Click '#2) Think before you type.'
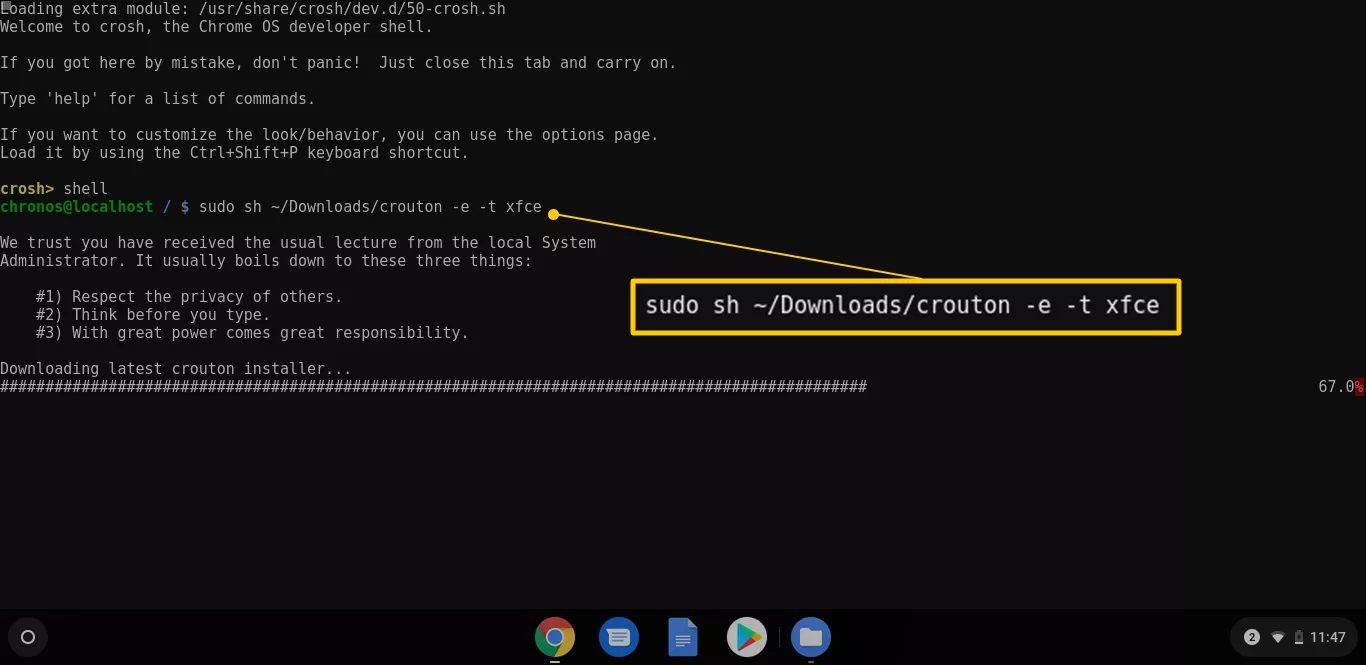The height and width of the screenshot is (665, 1366). click(x=153, y=315)
